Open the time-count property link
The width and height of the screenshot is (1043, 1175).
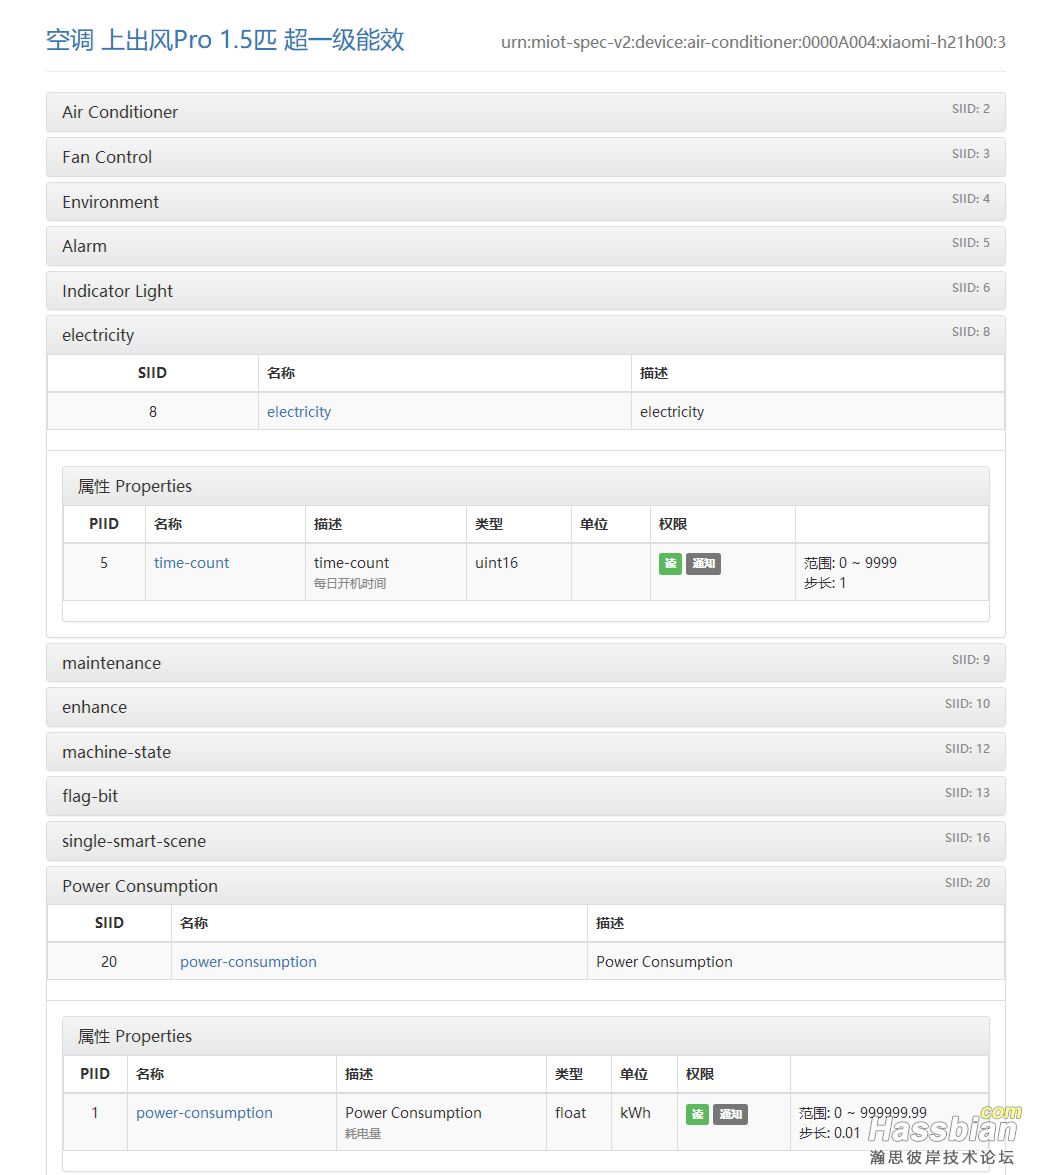coord(191,563)
